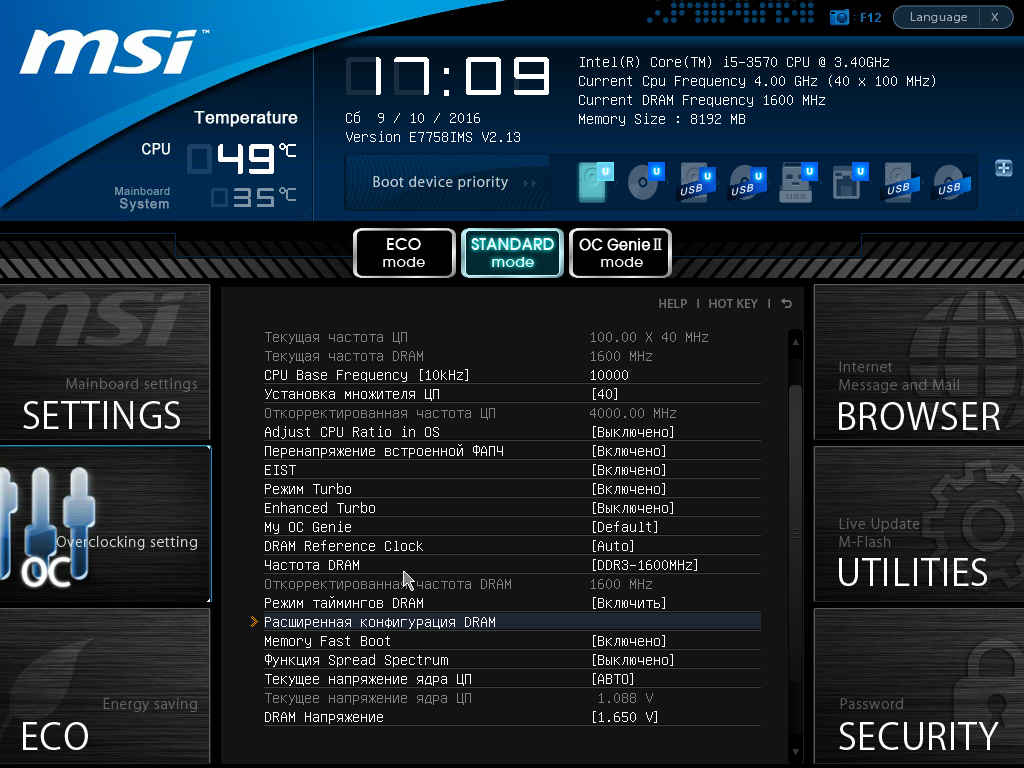Click the plus icon beside boot devices
The height and width of the screenshot is (768, 1024).
1004,168
